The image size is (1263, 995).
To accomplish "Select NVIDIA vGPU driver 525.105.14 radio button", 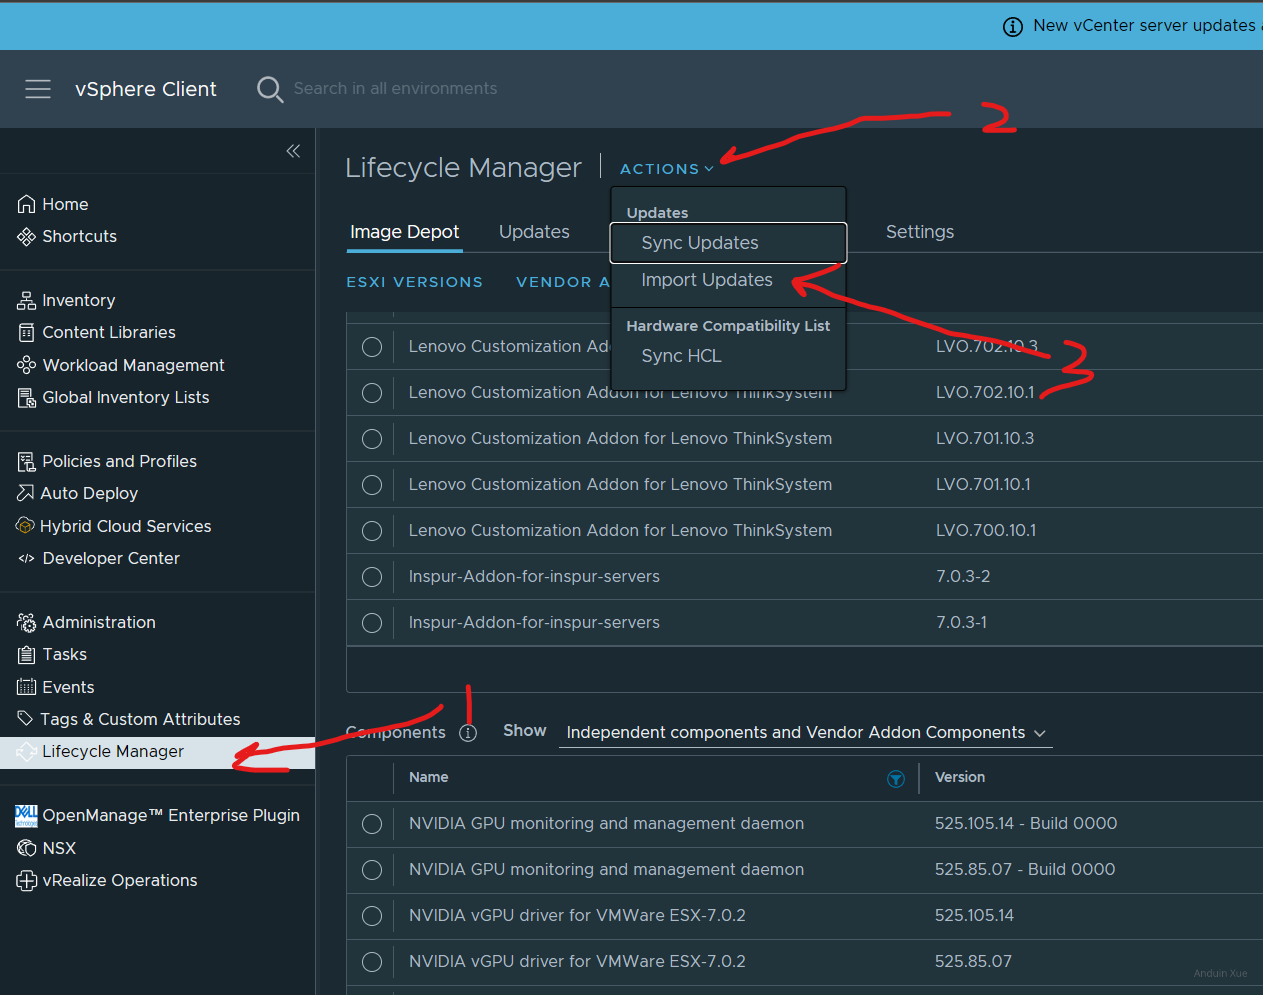I will [372, 916].
